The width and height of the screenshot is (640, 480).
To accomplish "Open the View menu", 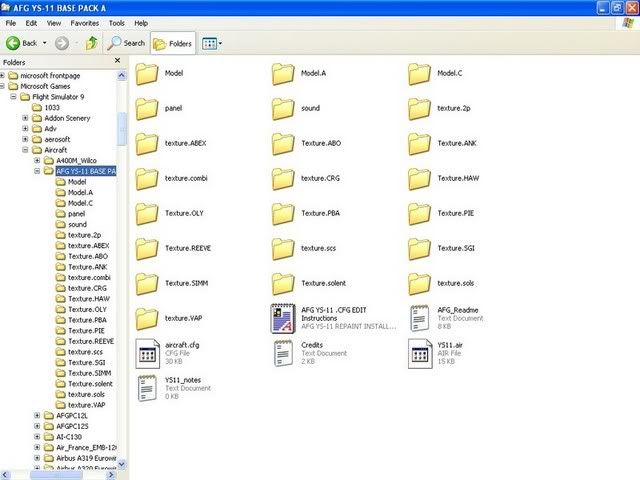I will click(53, 23).
